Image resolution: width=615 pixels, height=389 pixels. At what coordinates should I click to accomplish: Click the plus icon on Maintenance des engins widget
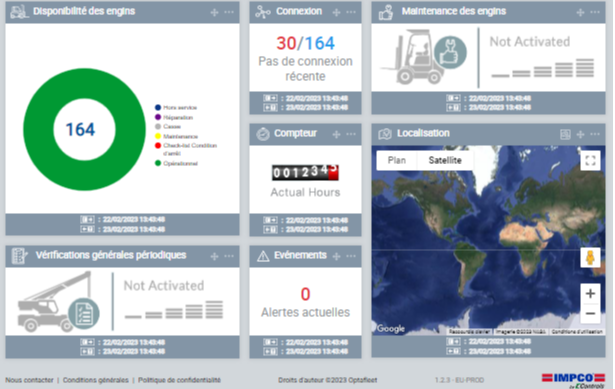tap(580, 13)
